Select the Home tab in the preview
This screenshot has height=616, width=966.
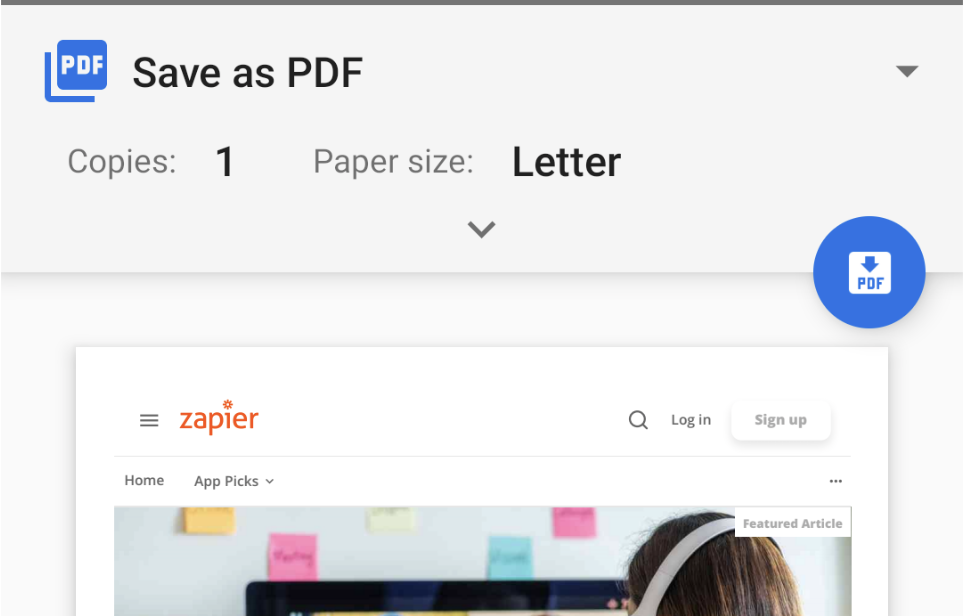tap(144, 480)
